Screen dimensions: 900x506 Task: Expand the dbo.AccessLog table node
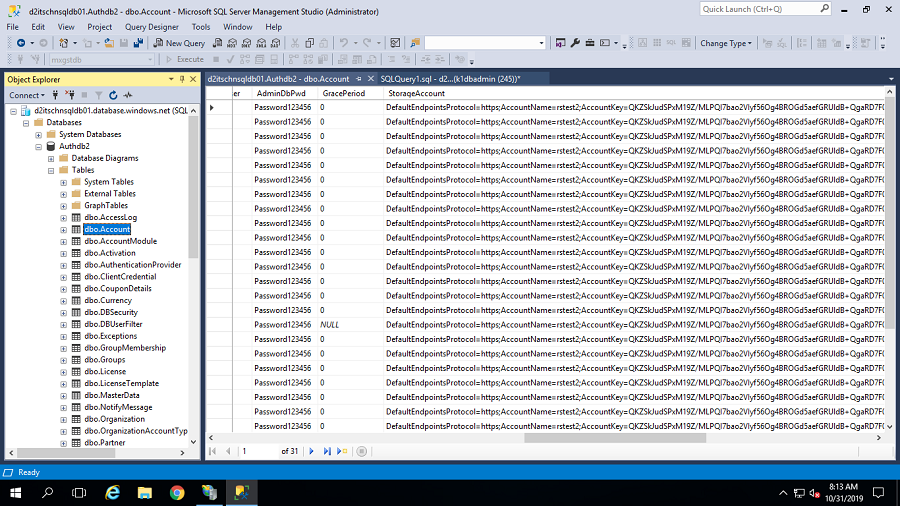64,218
